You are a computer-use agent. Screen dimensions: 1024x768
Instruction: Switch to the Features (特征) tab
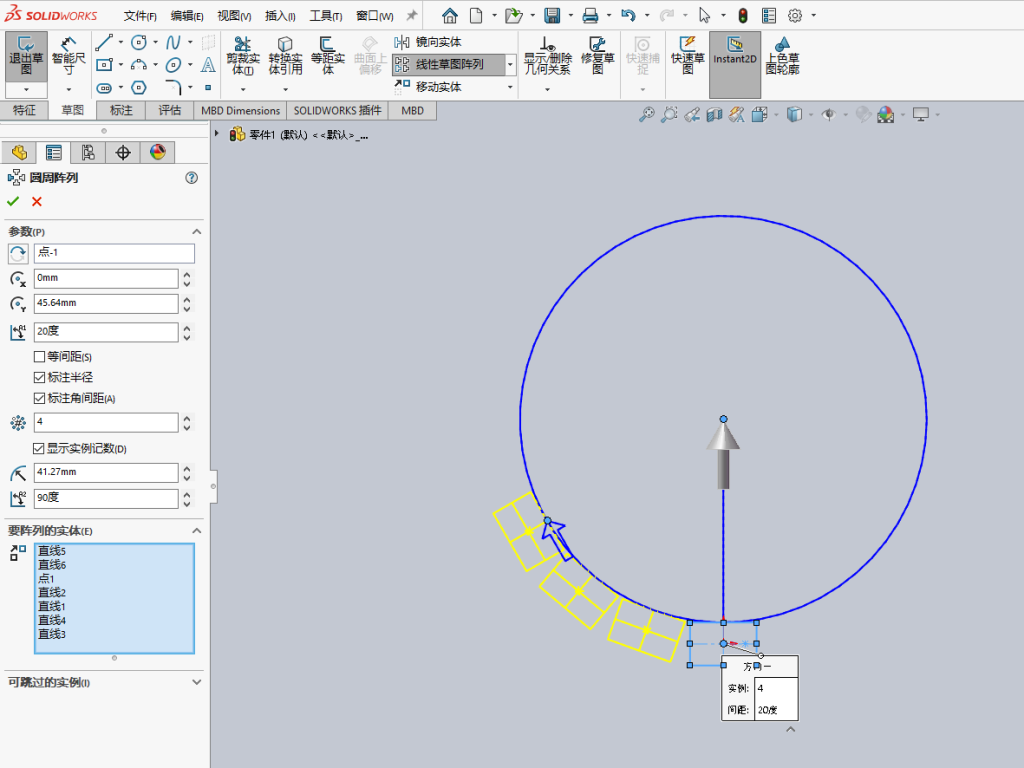click(x=25, y=110)
